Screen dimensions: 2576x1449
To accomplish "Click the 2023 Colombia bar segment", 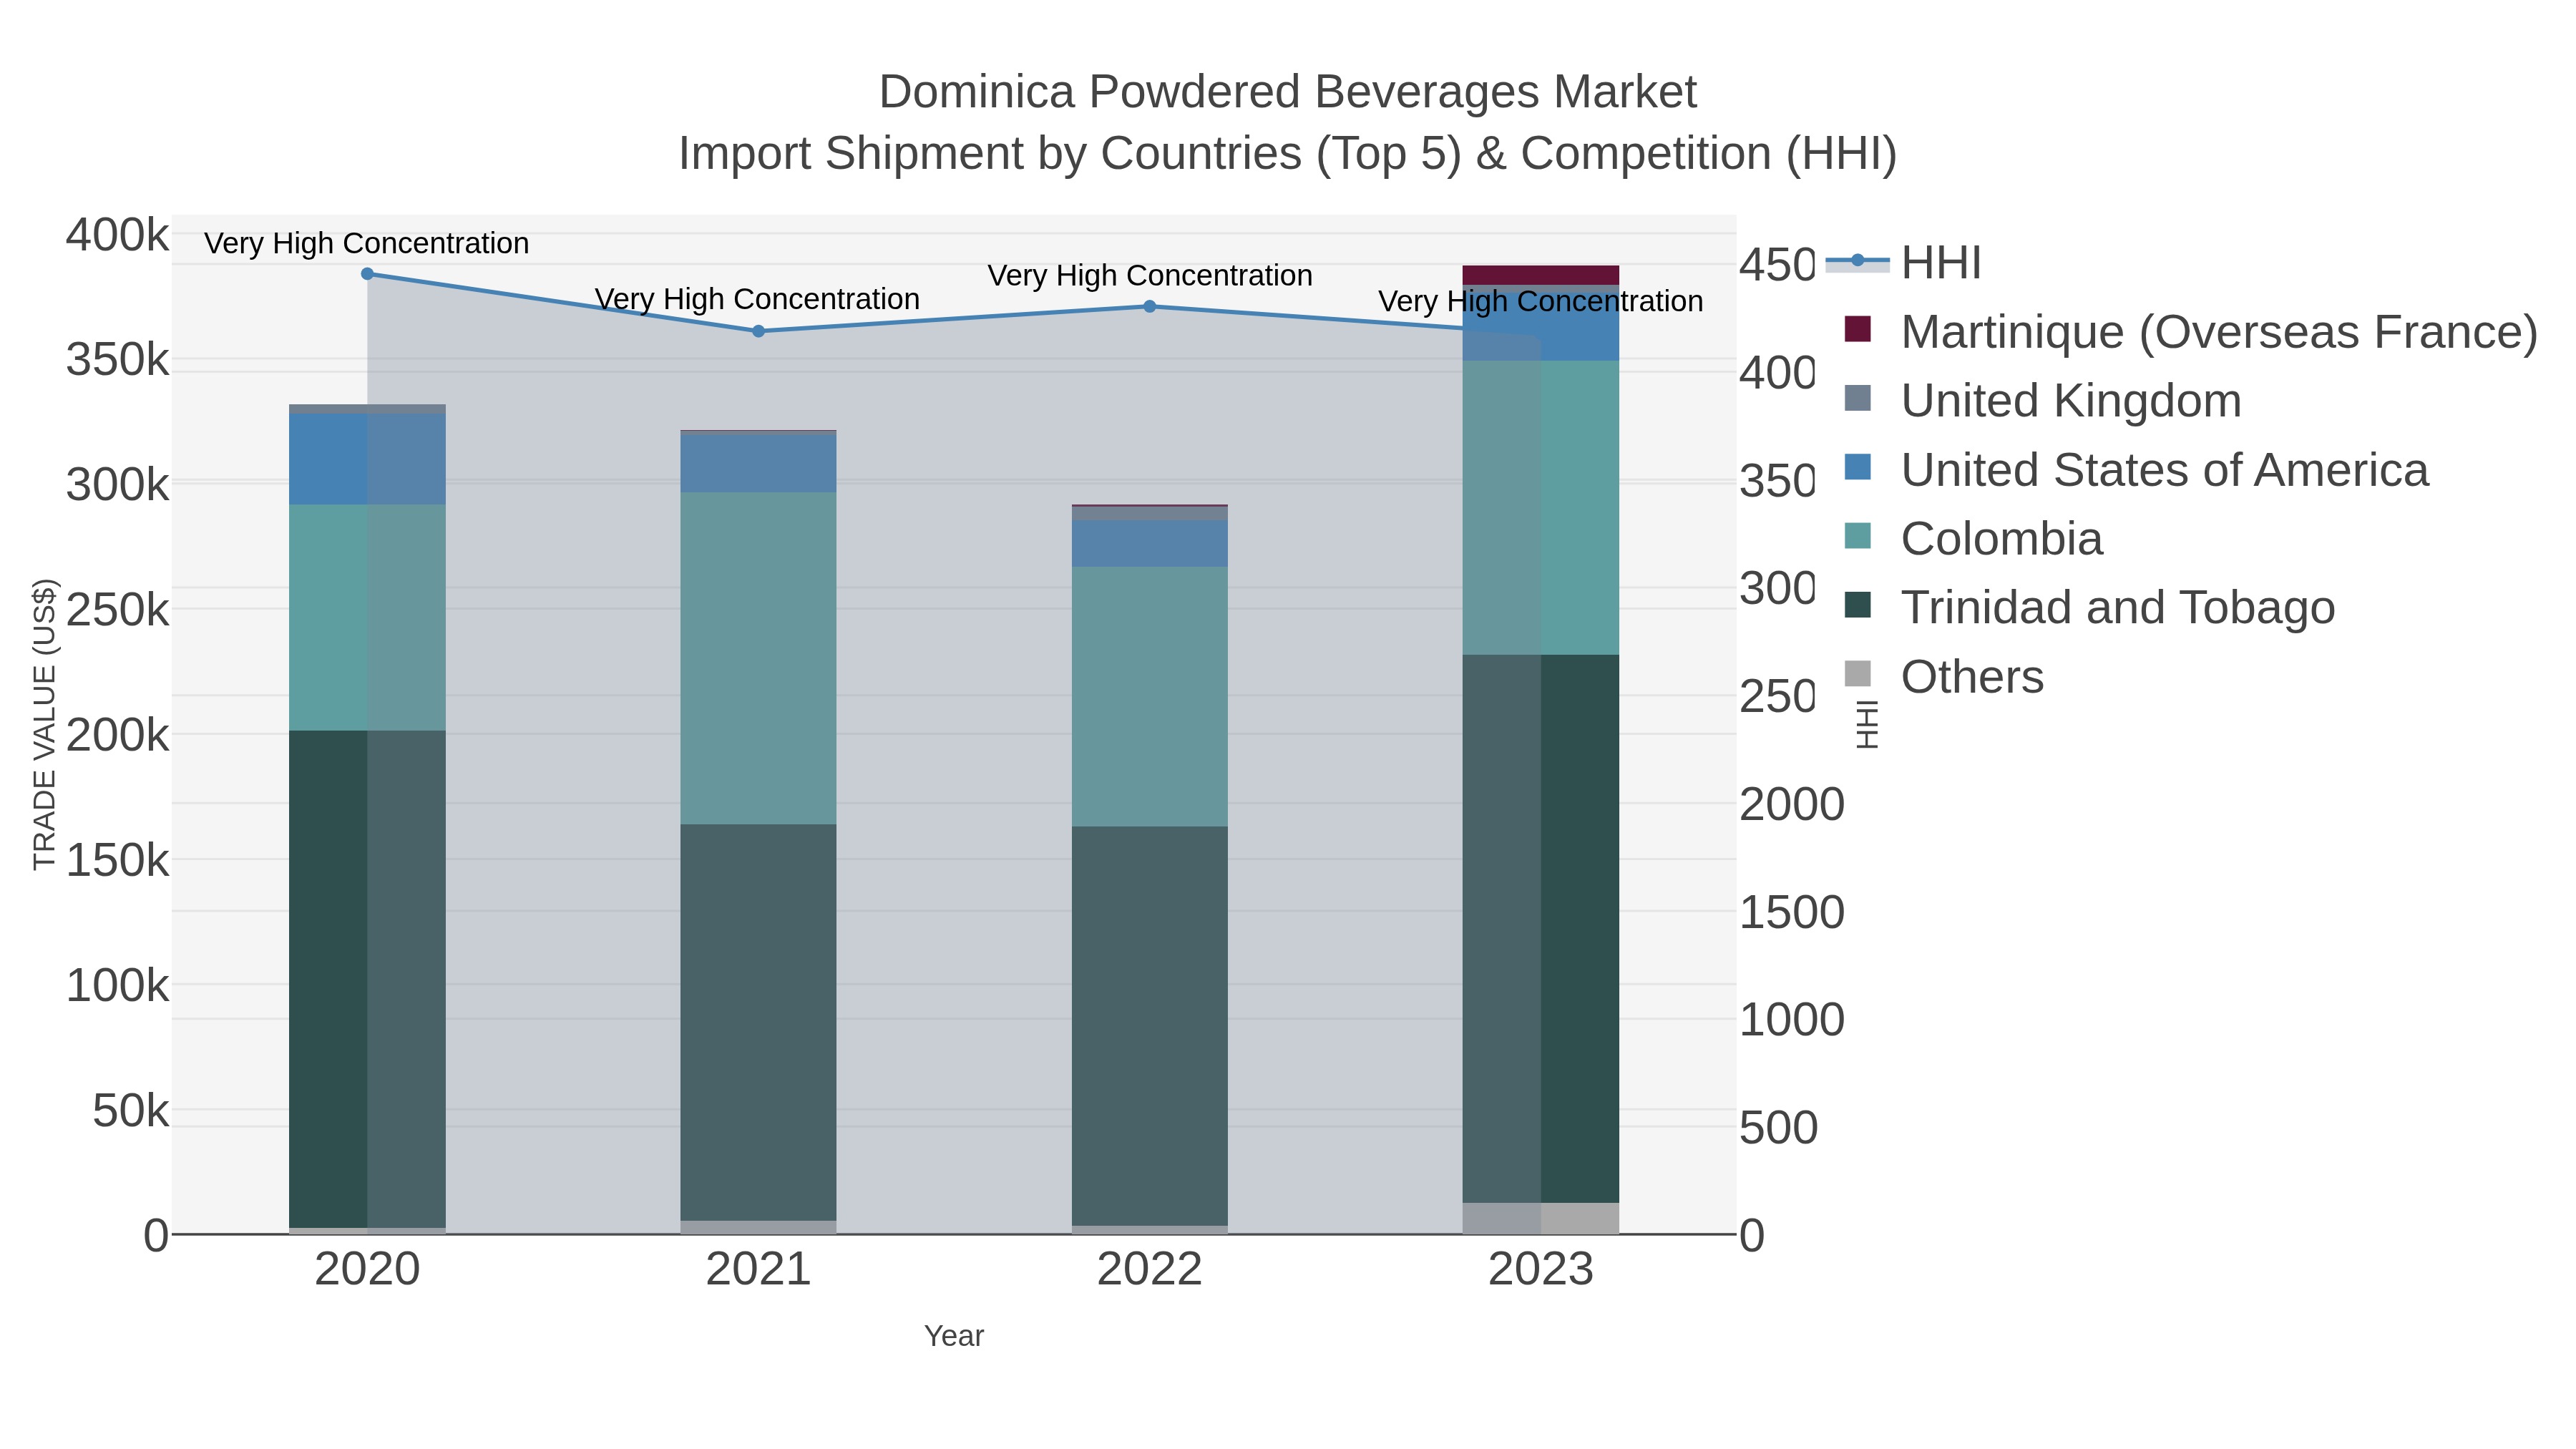I will point(1541,508).
